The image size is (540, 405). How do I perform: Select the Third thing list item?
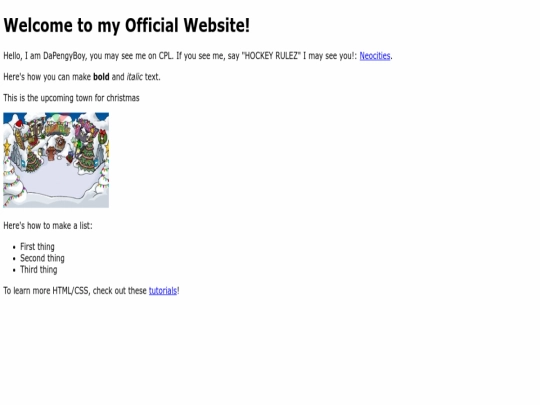[x=39, y=270]
